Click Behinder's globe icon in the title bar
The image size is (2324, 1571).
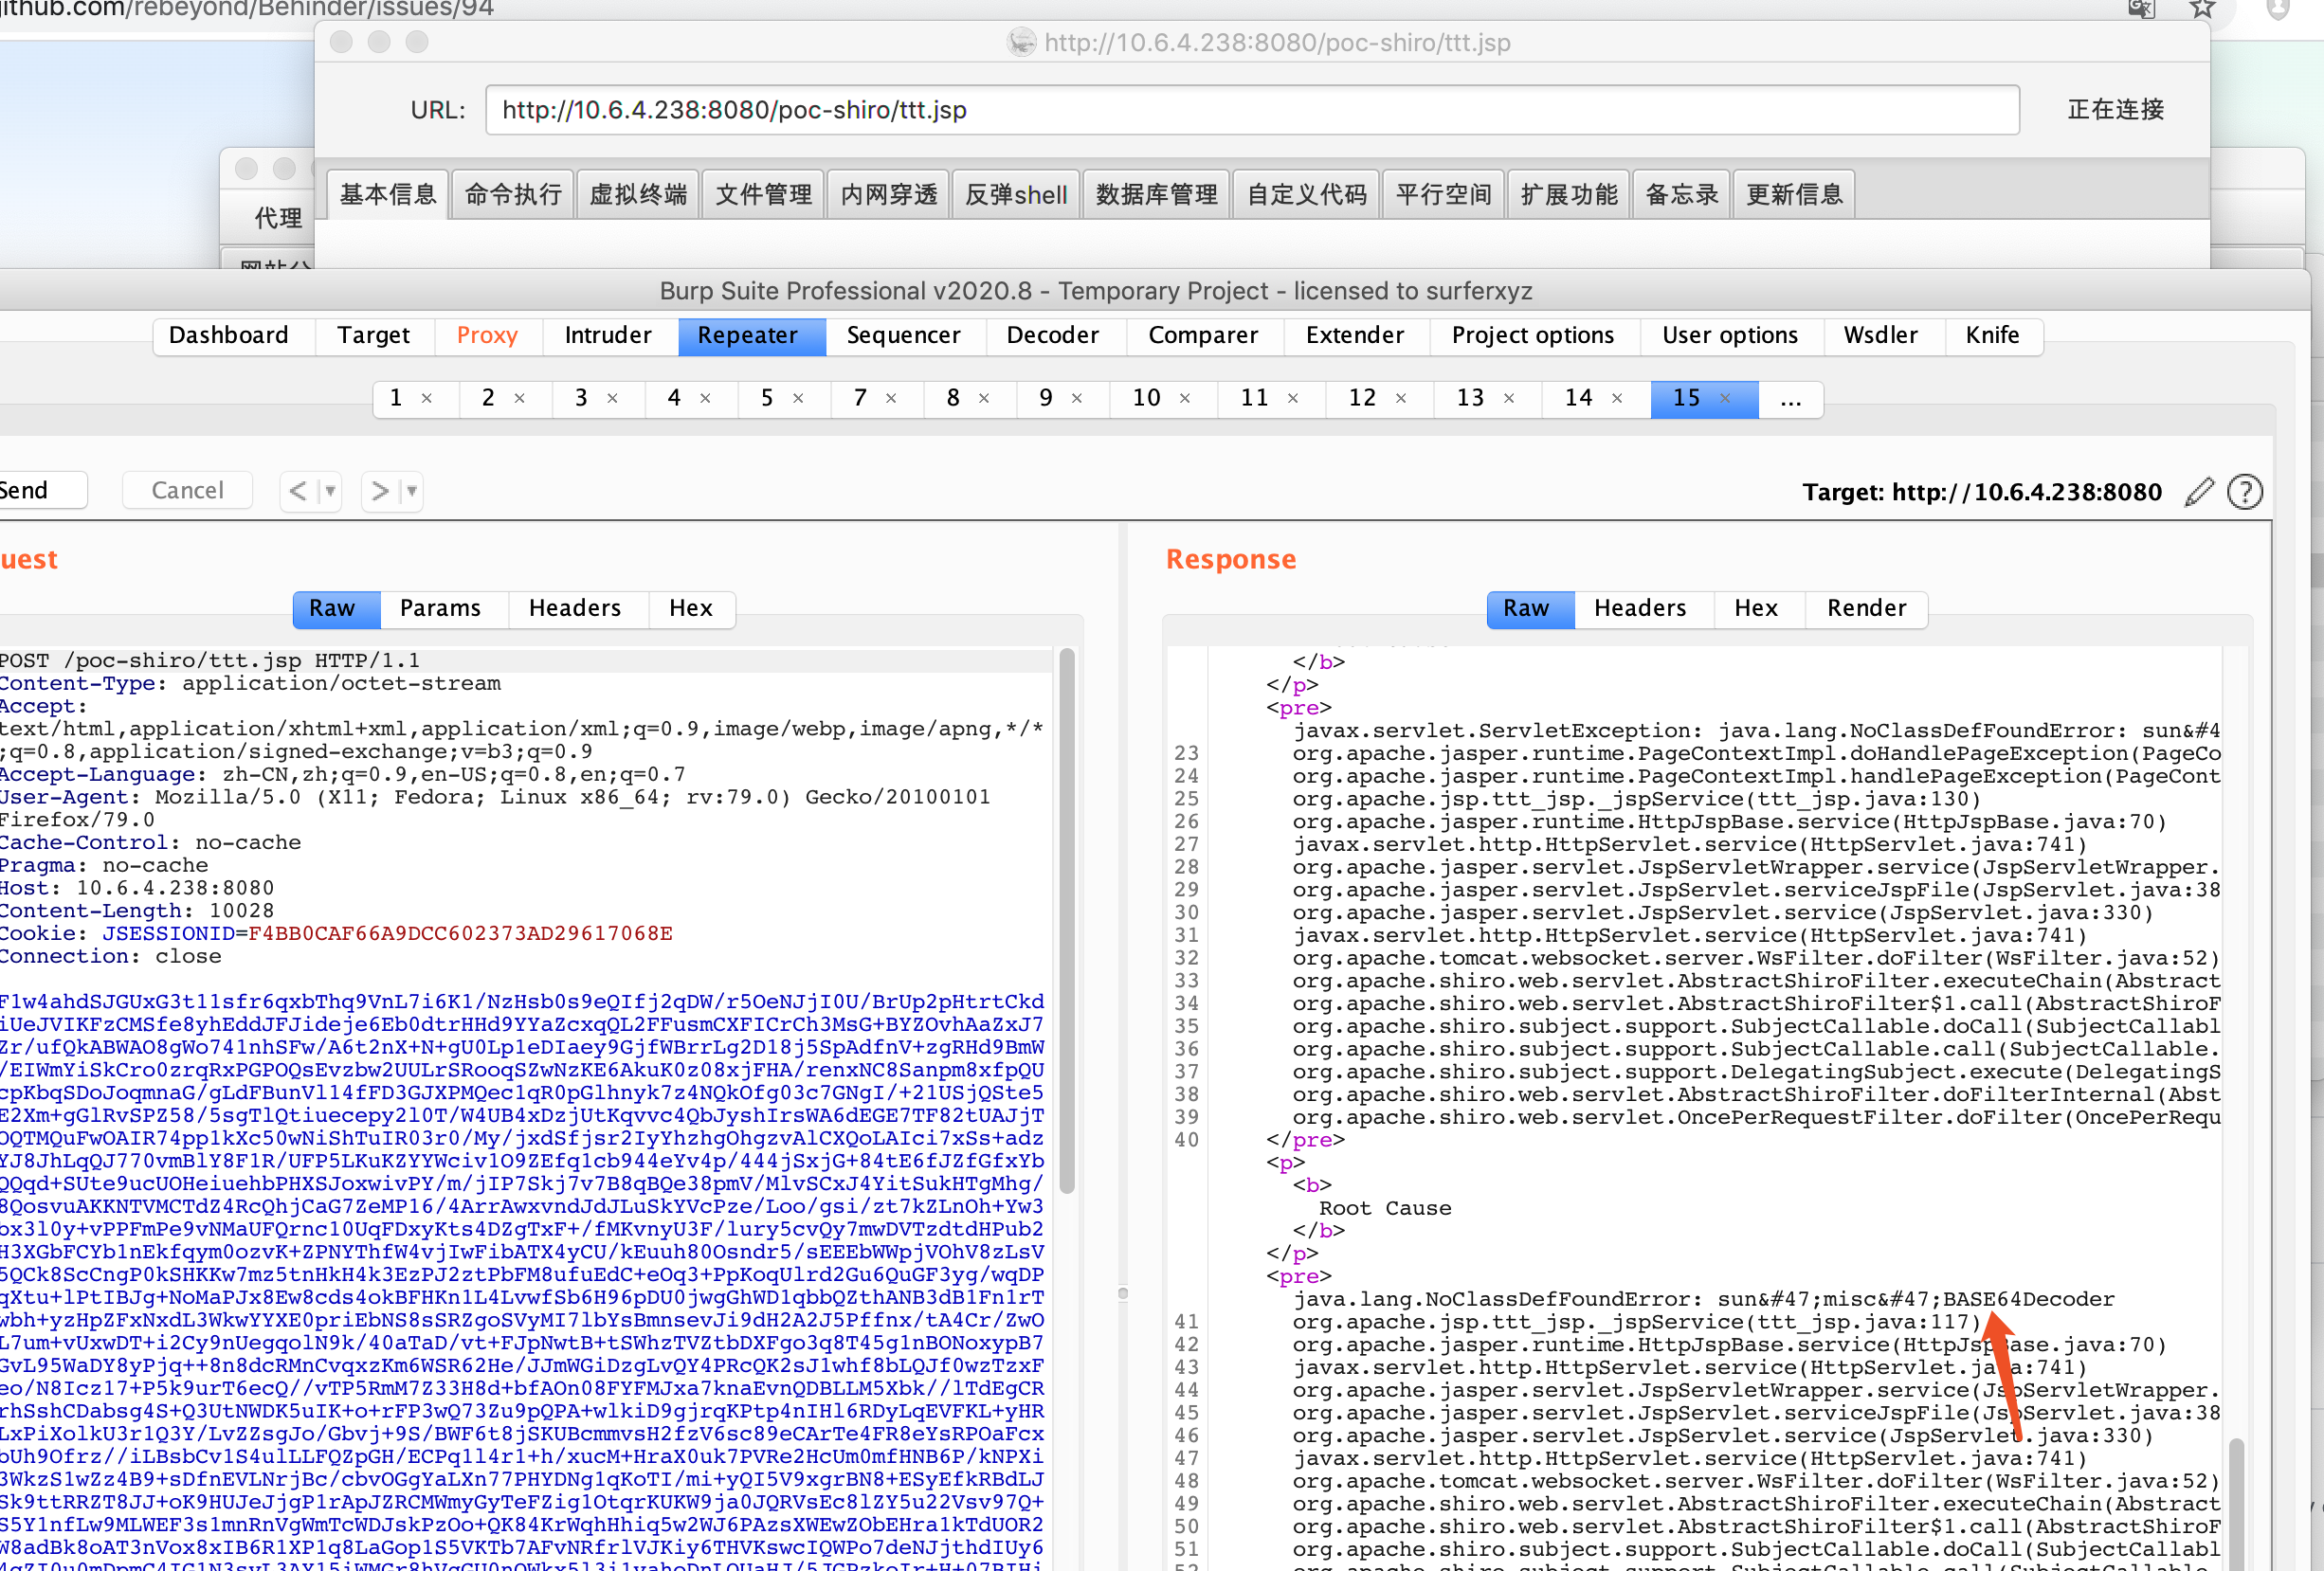[x=1021, y=43]
